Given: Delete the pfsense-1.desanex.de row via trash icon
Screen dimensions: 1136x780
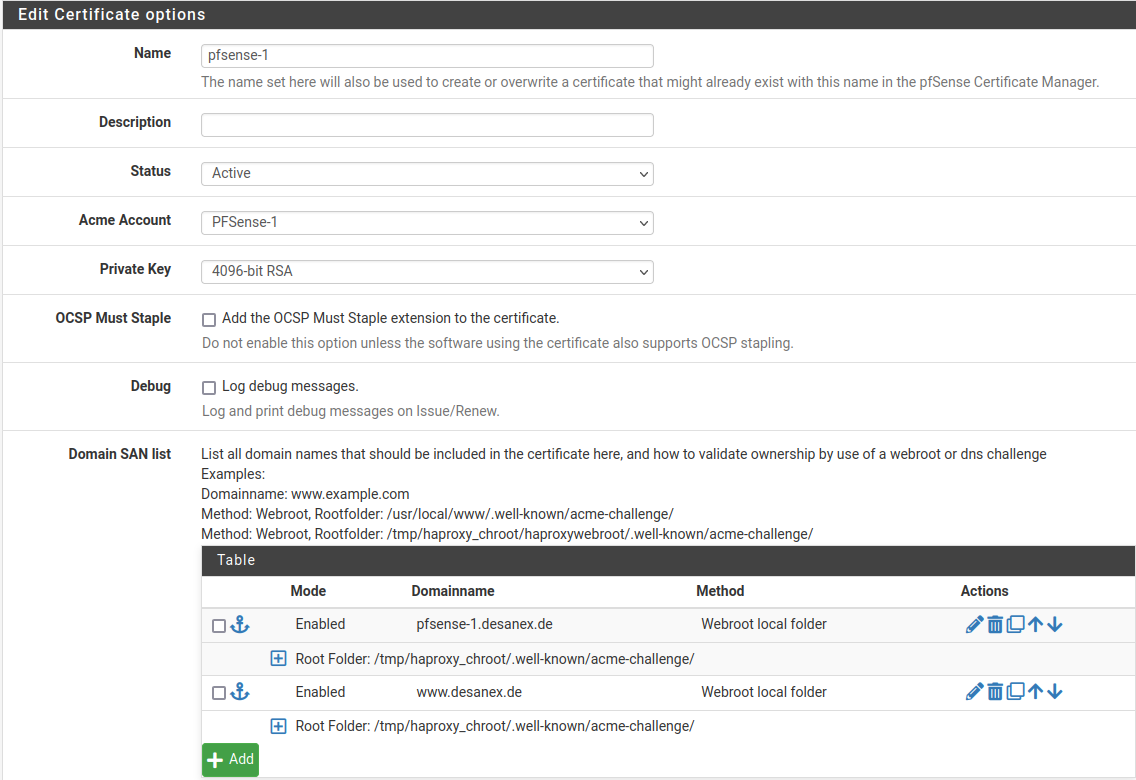Looking at the screenshot, I should coord(995,625).
